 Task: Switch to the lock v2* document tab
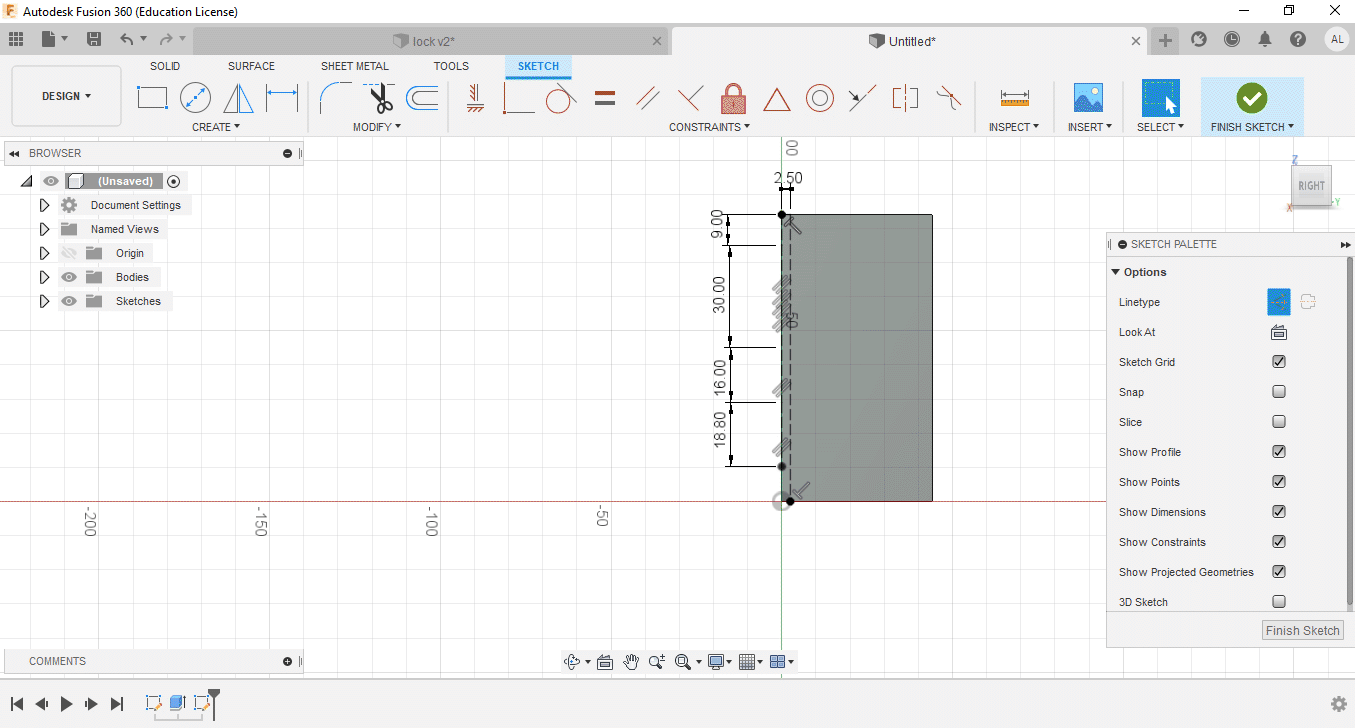pos(431,41)
